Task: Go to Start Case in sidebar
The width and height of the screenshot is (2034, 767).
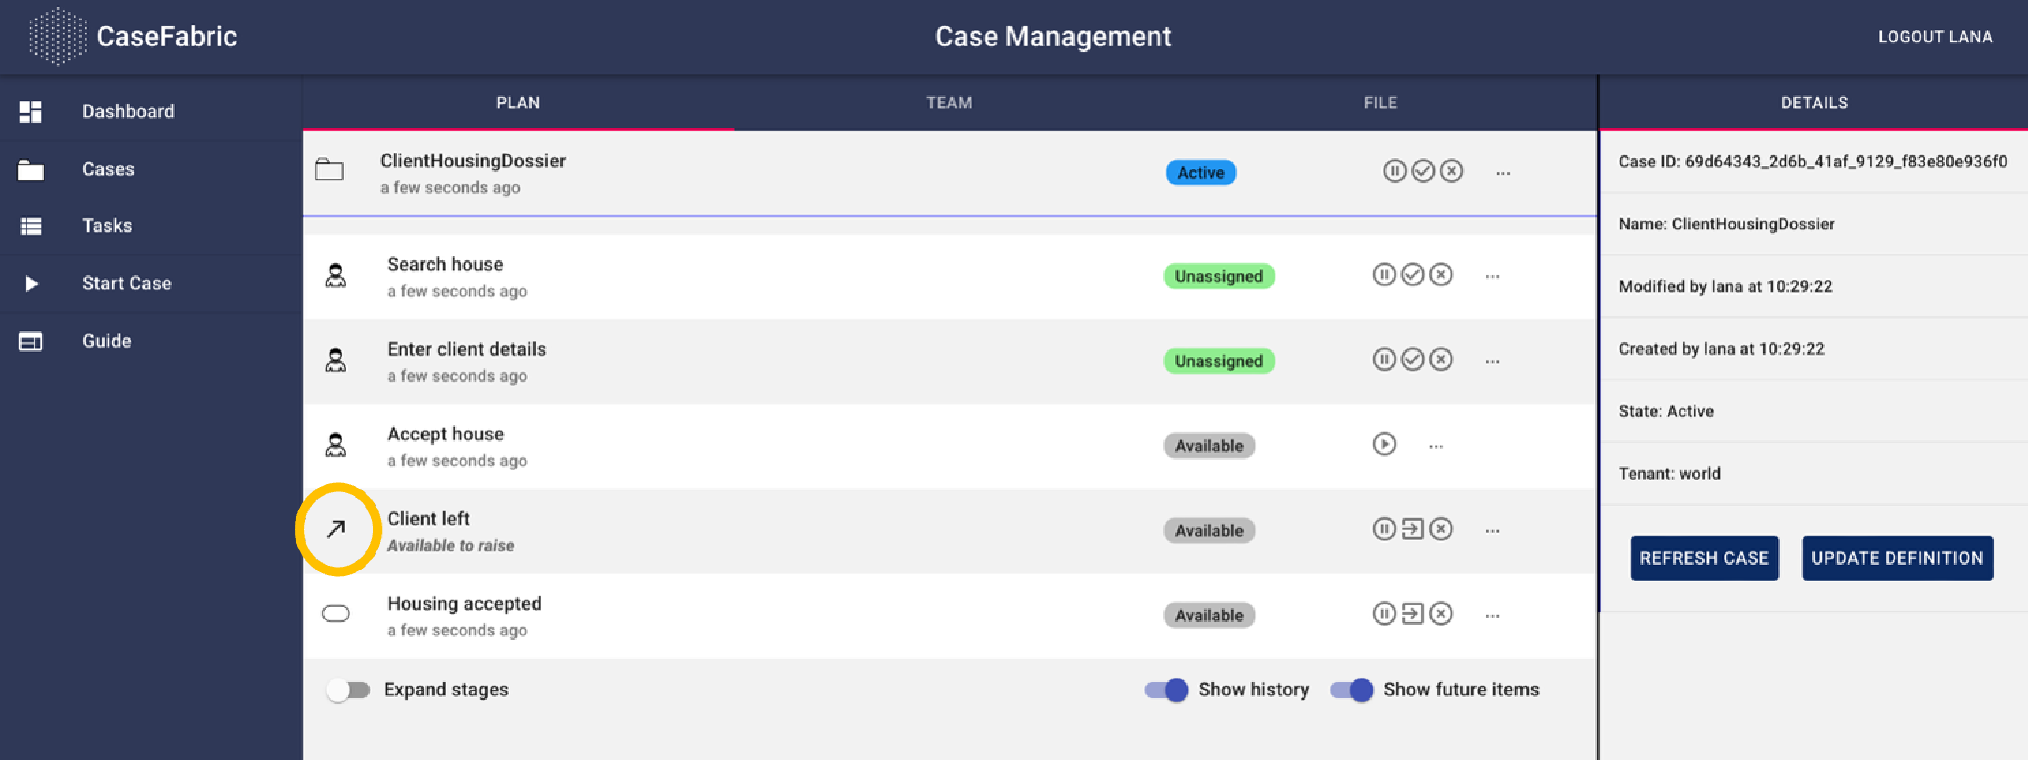Action: 127,284
